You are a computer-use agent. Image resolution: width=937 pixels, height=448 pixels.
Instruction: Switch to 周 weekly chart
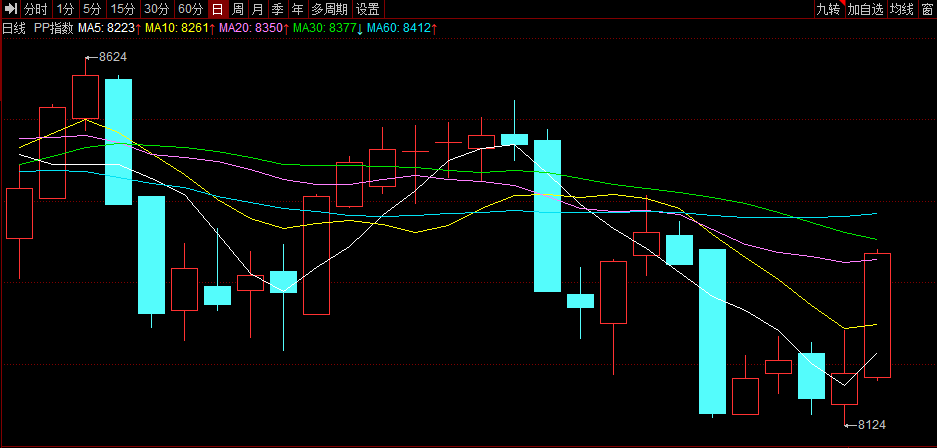point(238,8)
